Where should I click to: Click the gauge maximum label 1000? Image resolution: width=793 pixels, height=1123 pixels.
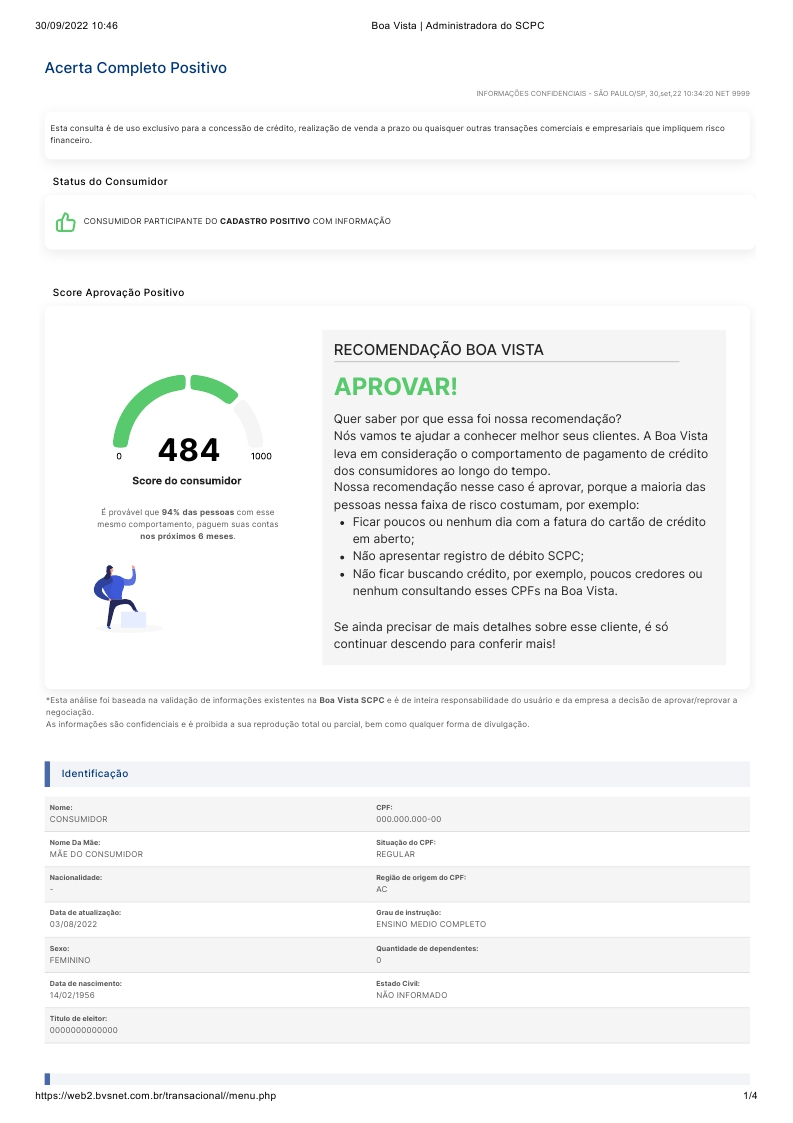(261, 456)
